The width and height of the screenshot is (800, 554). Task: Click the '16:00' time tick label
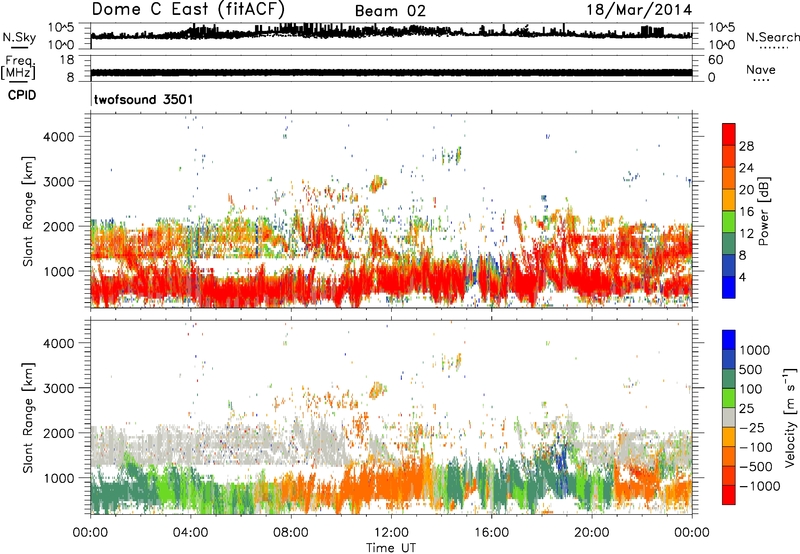(491, 533)
